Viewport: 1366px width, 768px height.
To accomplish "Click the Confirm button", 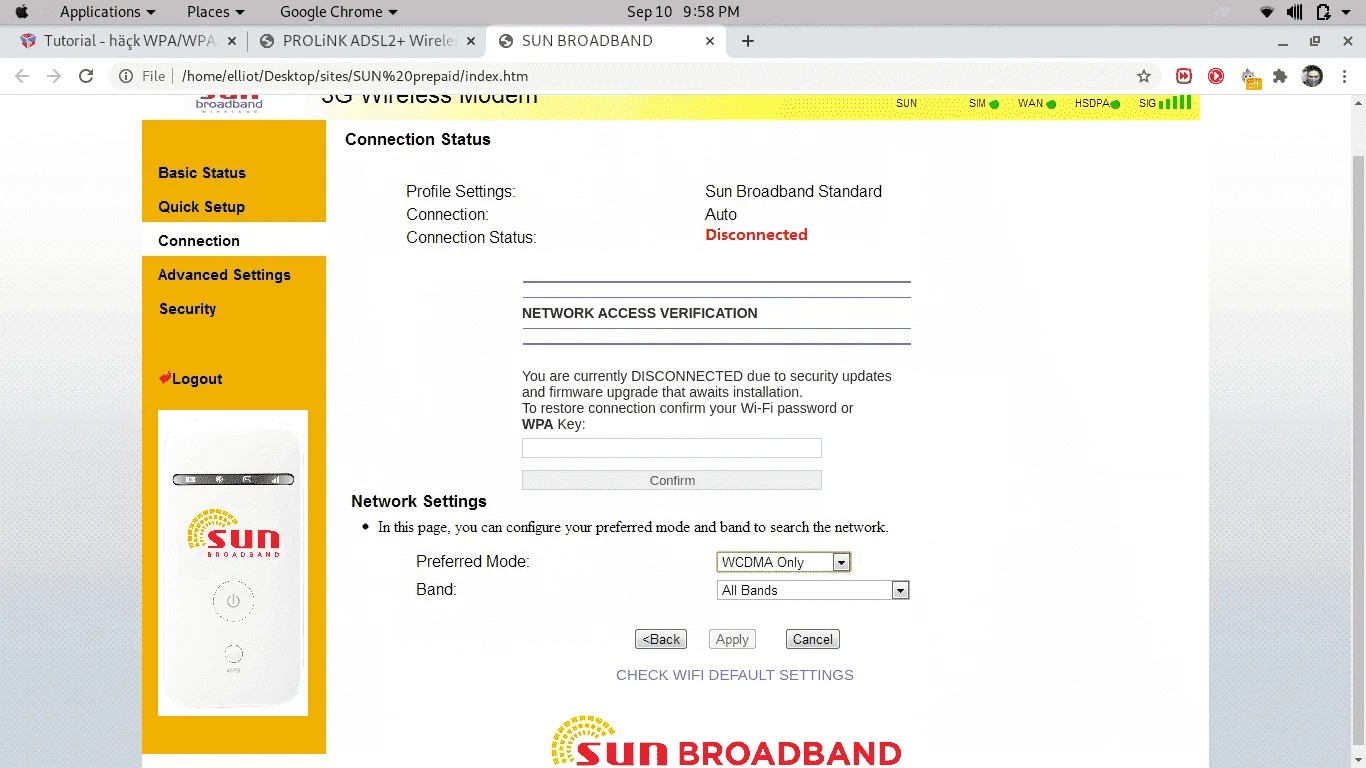I will click(672, 480).
